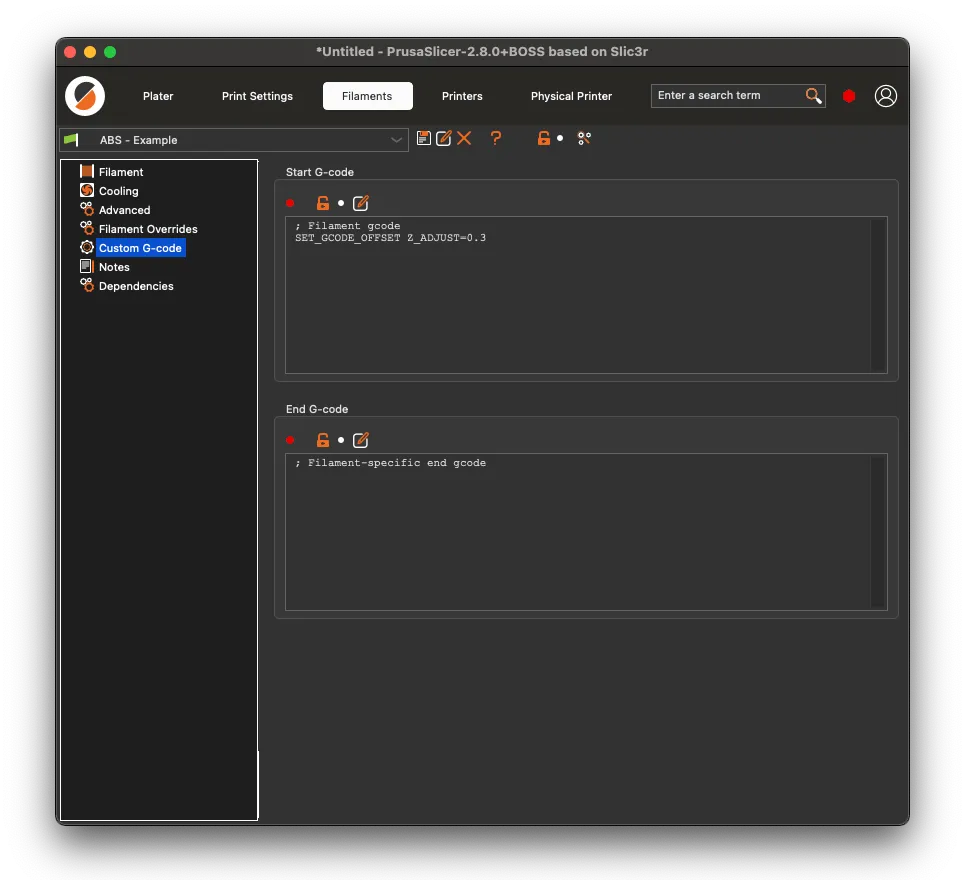The height and width of the screenshot is (880, 965).
Task: Toggle End G-code orange lock icon
Action: coord(322,440)
